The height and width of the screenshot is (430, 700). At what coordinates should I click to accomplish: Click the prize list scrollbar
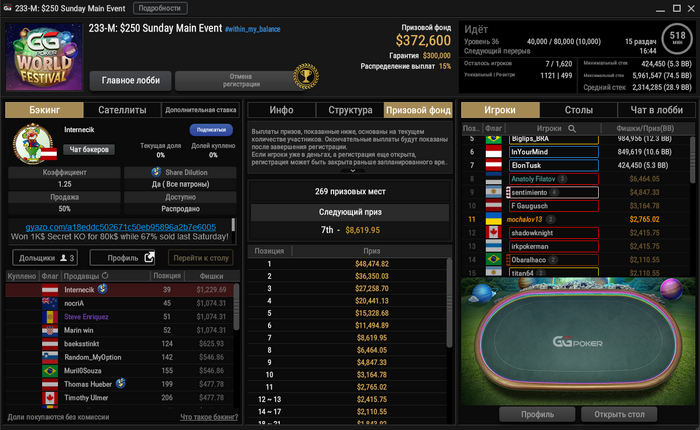[449, 302]
